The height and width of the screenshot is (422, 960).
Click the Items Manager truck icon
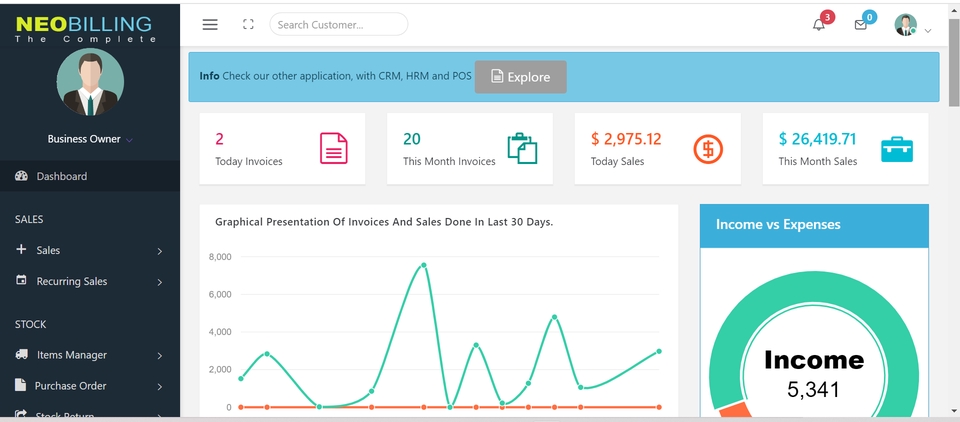click(21, 354)
